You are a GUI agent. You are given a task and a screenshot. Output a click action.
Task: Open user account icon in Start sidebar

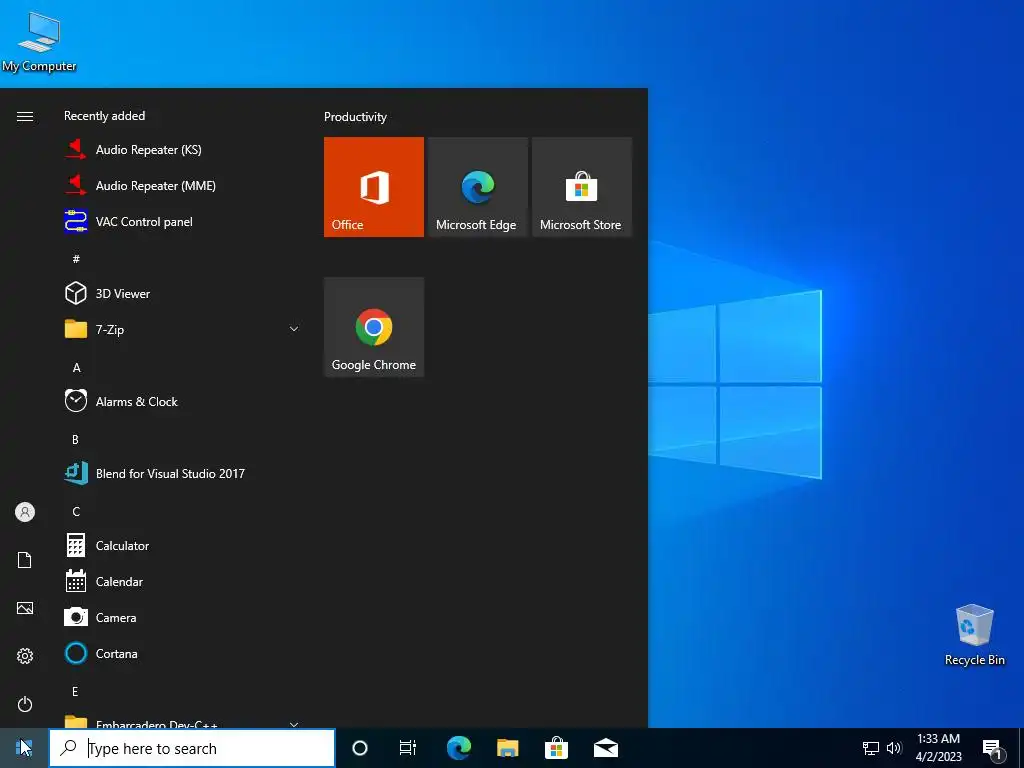(25, 512)
